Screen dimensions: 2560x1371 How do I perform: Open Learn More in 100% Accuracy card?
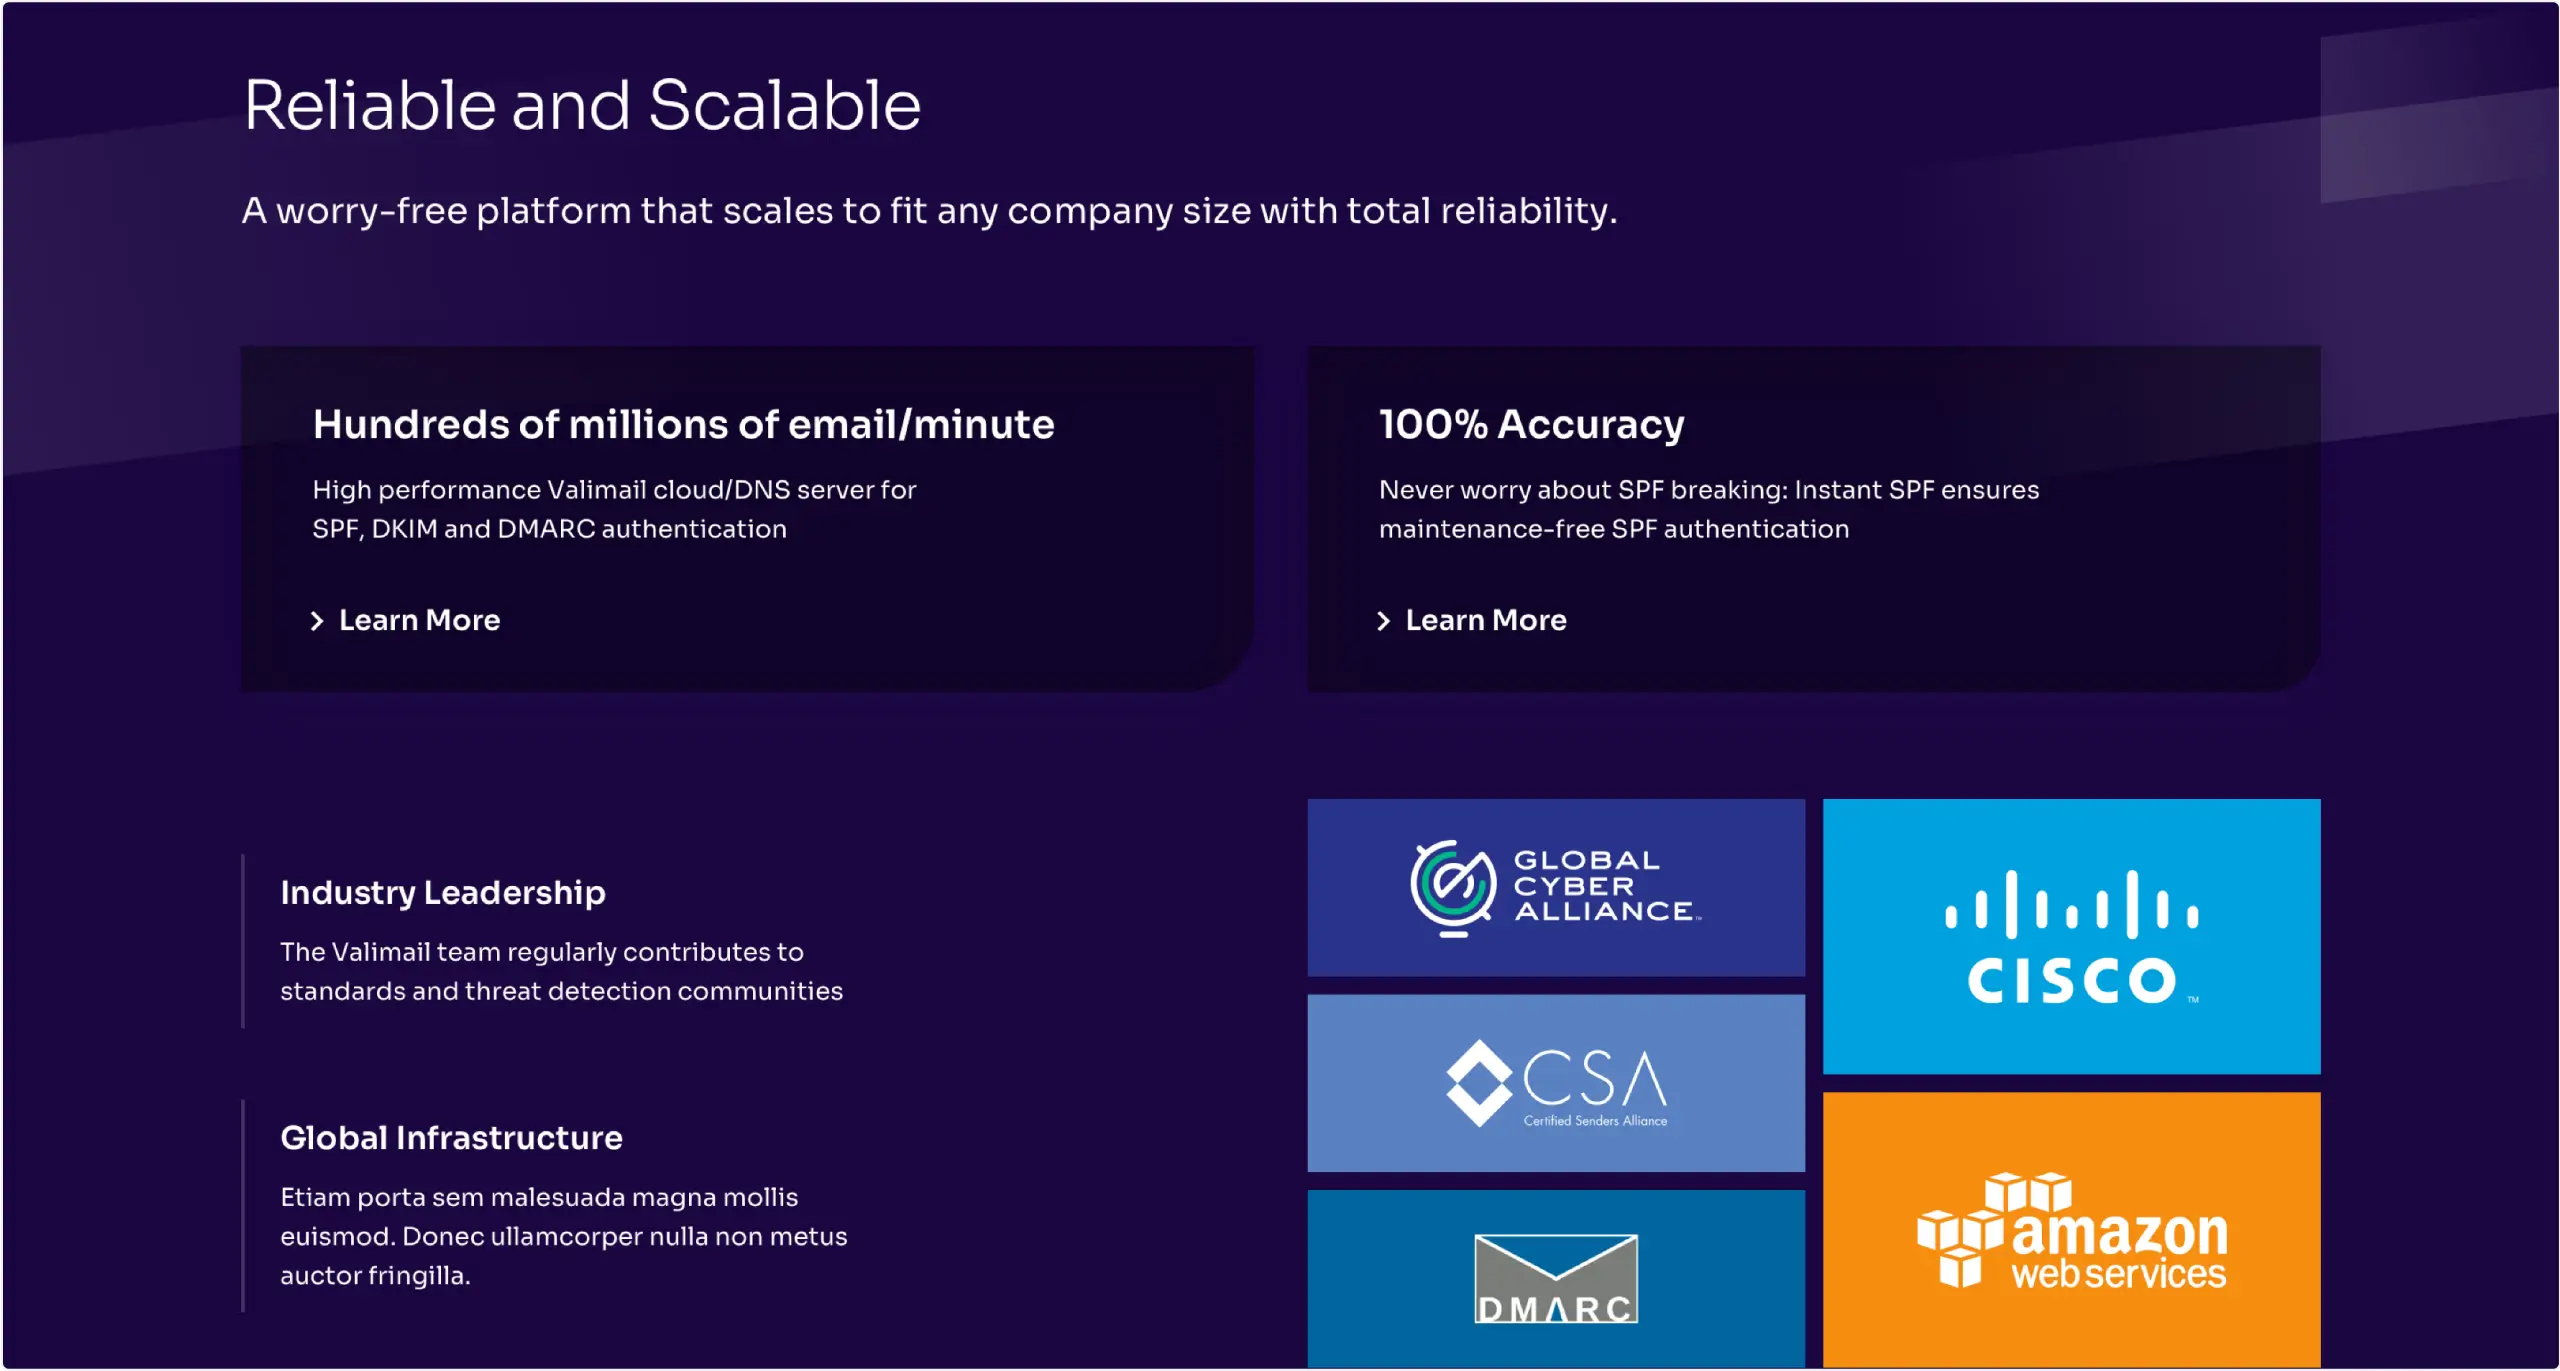coord(1486,620)
